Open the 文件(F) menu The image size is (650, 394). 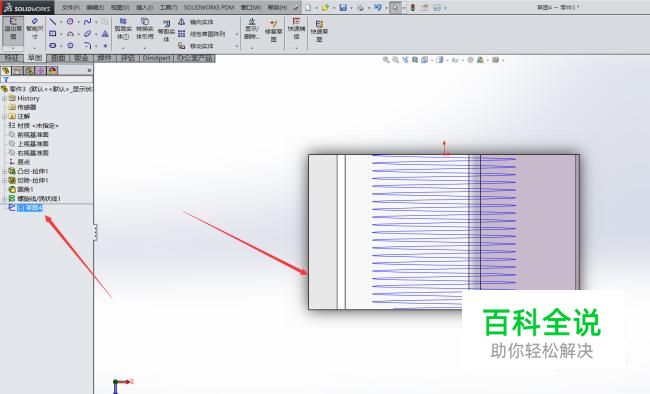pyautogui.click(x=70, y=7)
